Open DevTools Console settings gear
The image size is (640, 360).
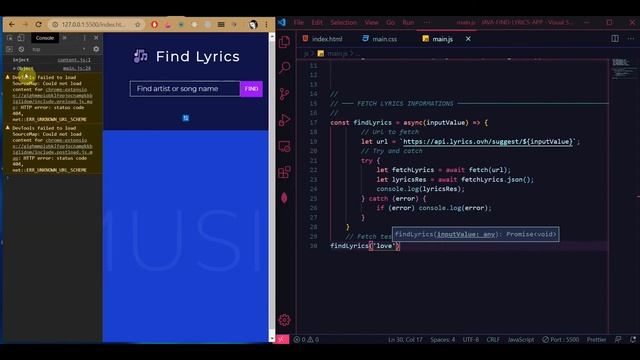(96, 49)
